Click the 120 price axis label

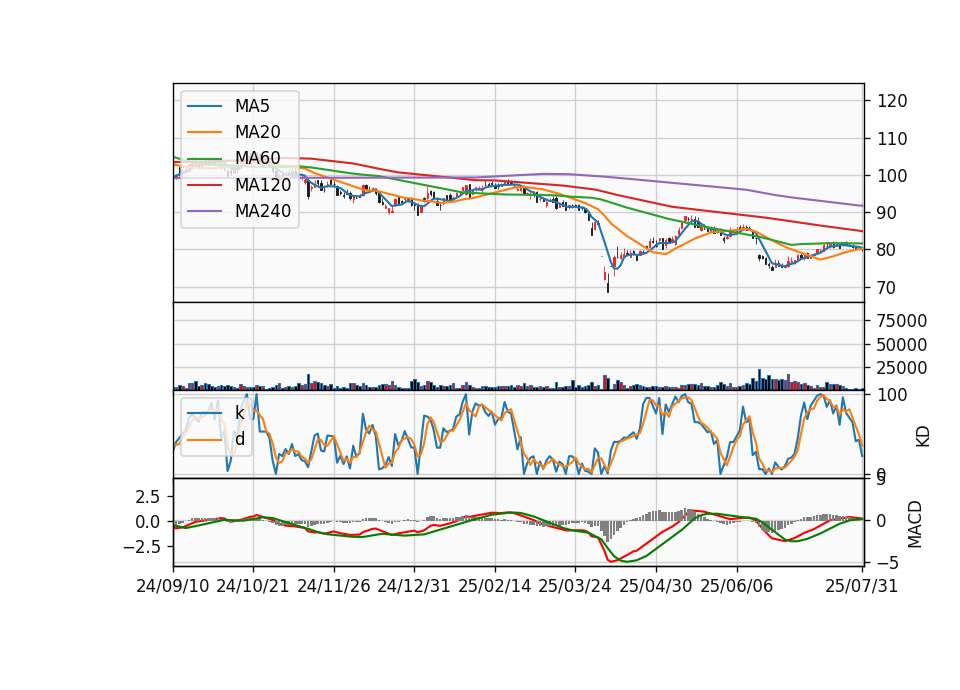(x=892, y=101)
